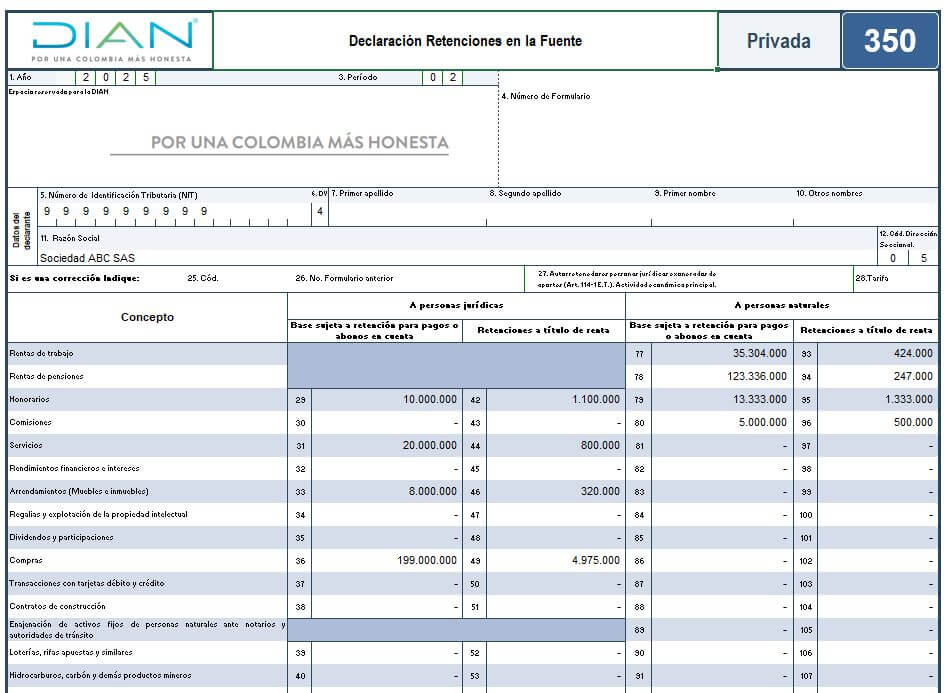This screenshot has width=947, height=693.
Task: Select cell 35.304.000 in Rentas de trabajo
Action: click(x=722, y=353)
